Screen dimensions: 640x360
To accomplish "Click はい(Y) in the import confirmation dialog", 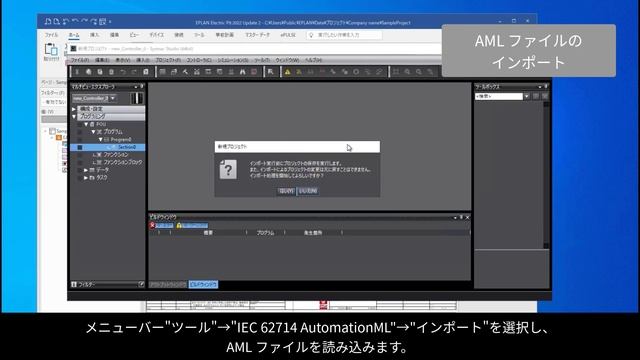I will [x=286, y=191].
